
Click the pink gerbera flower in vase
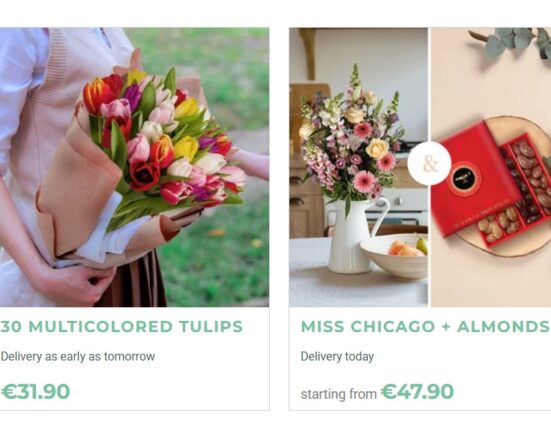click(364, 183)
